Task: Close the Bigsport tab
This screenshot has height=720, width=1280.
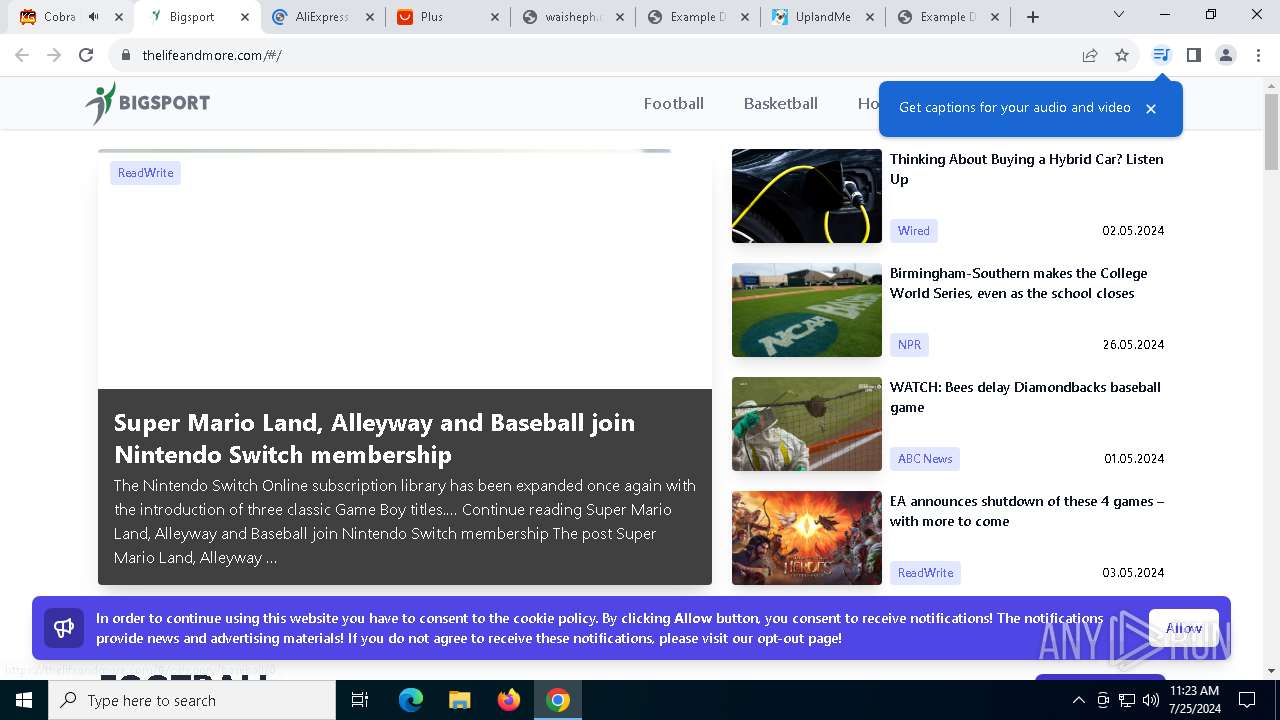Action: [244, 17]
